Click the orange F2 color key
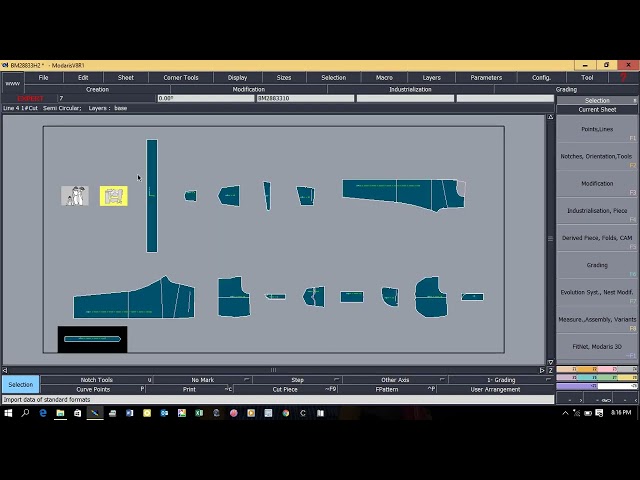 [587, 369]
